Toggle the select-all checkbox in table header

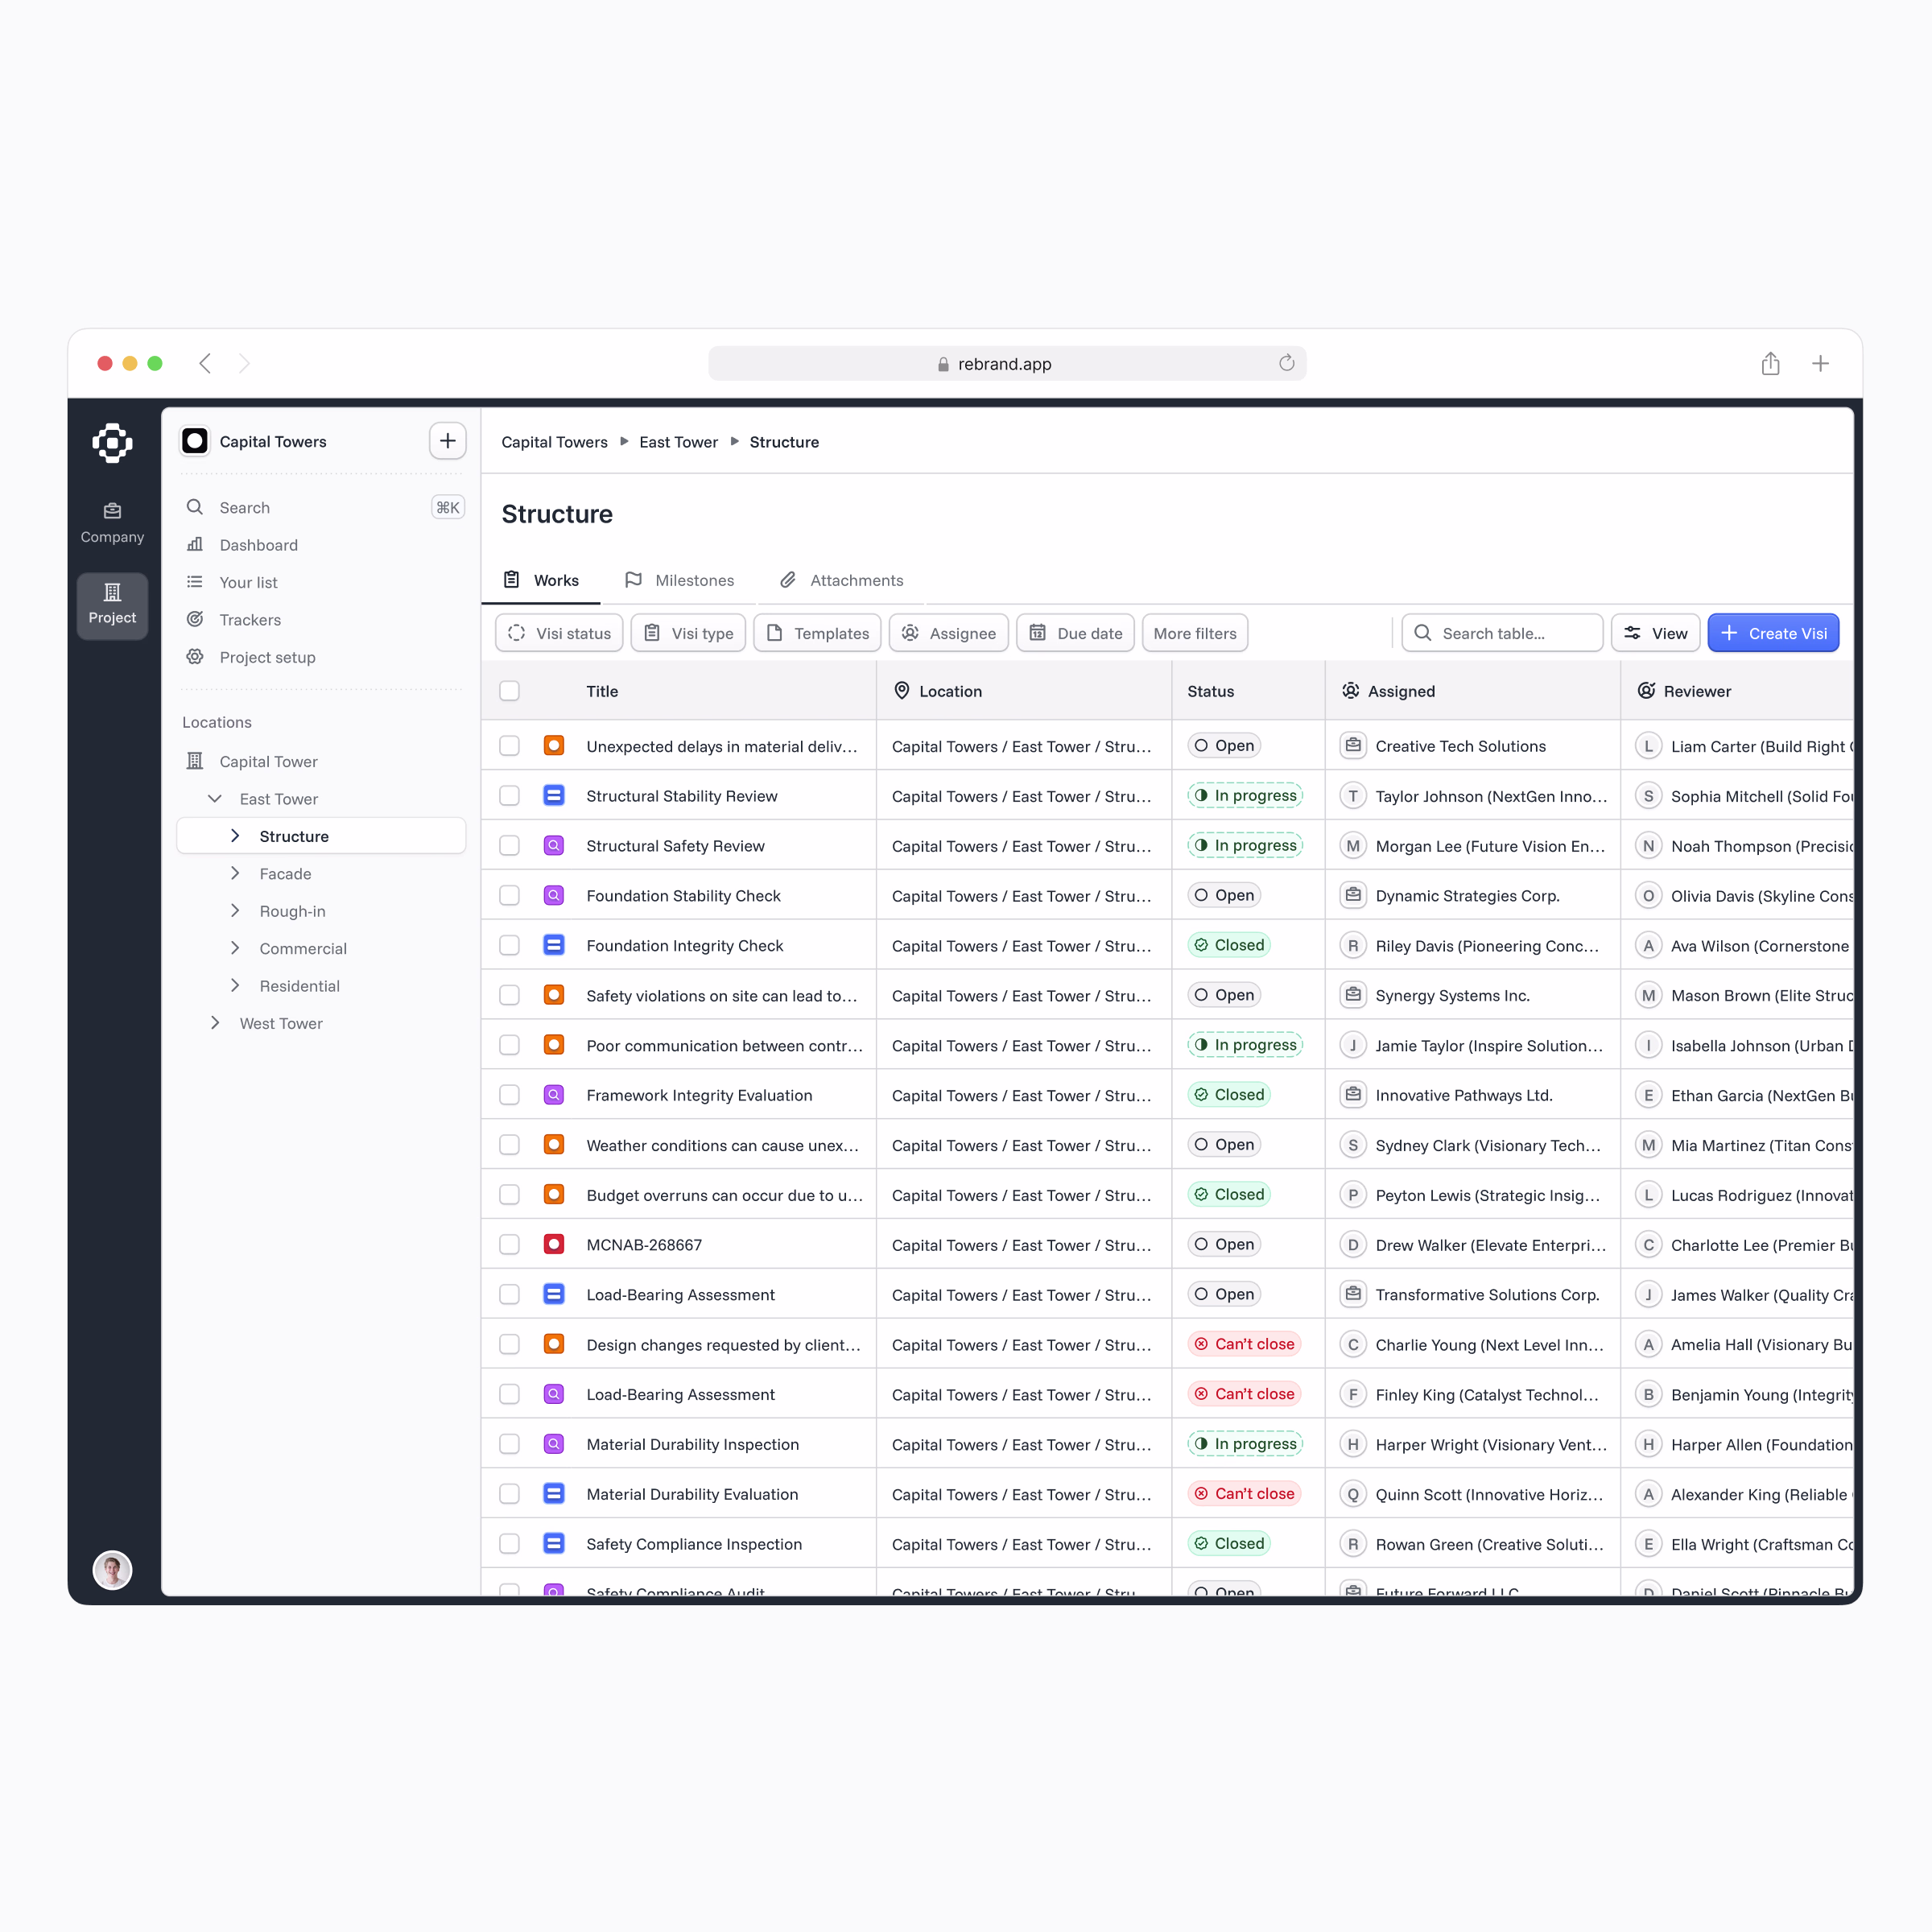coord(509,691)
